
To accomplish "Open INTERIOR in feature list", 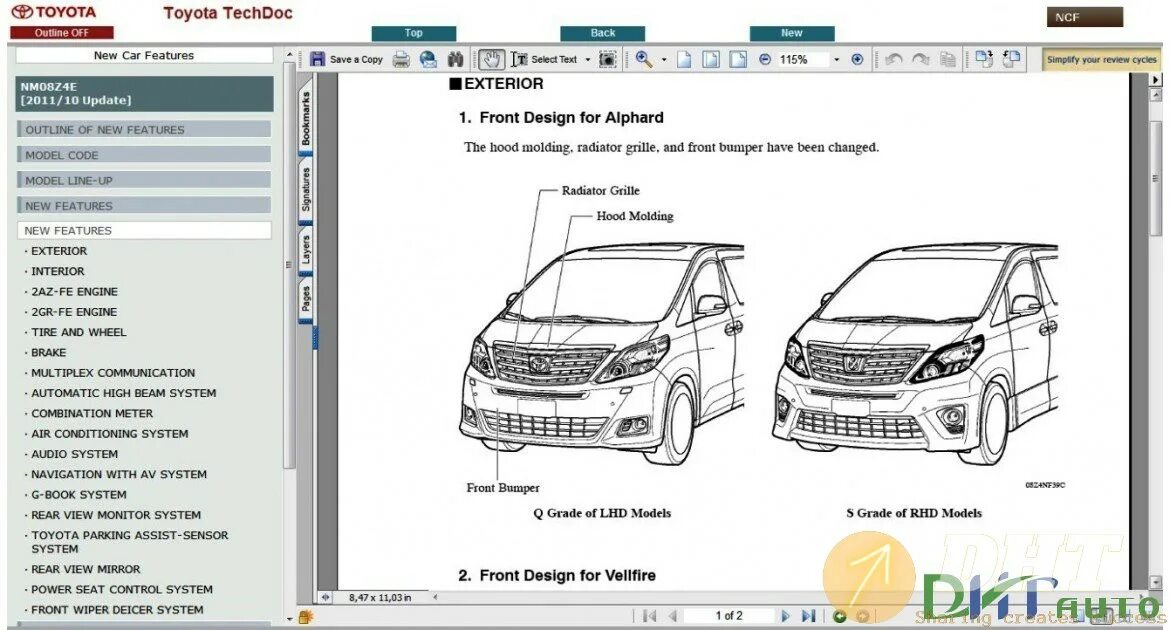I will tap(58, 272).
